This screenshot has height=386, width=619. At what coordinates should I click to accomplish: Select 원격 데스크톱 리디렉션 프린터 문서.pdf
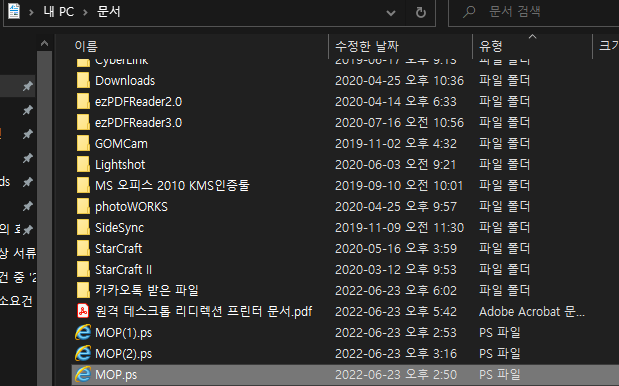[204, 311]
